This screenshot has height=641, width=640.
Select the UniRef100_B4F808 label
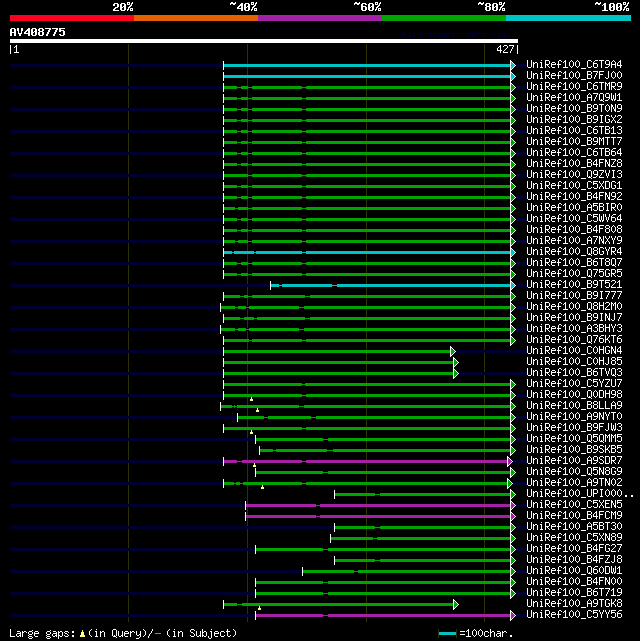[574, 229]
